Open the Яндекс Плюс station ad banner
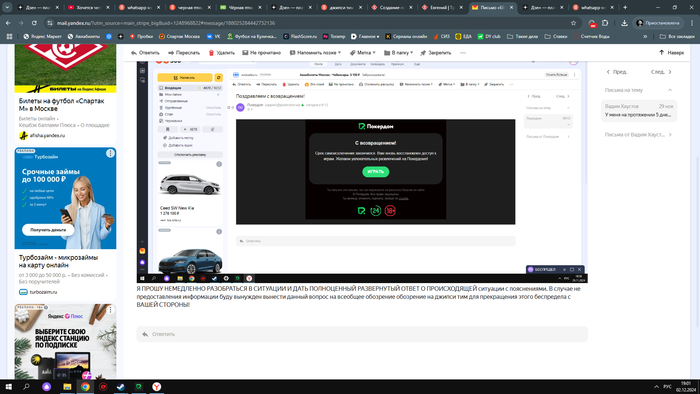 tap(66, 342)
